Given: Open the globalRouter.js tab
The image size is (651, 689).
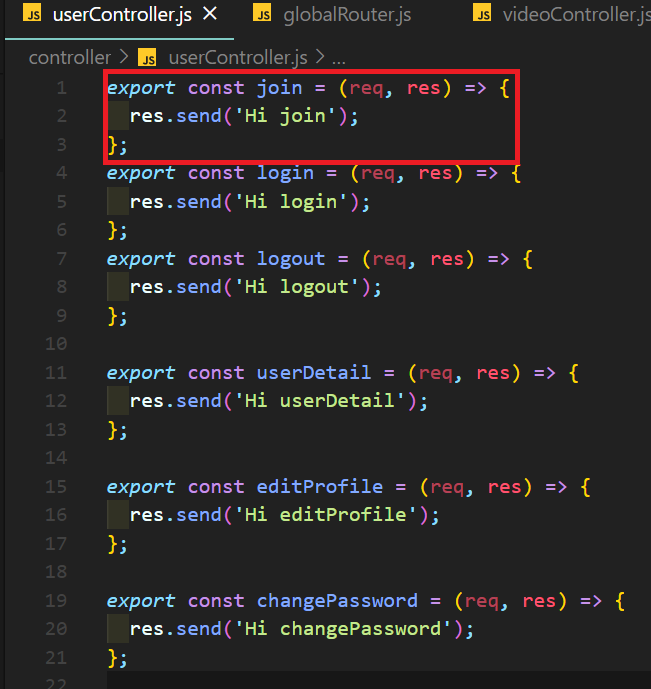Looking at the screenshot, I should click(x=347, y=15).
